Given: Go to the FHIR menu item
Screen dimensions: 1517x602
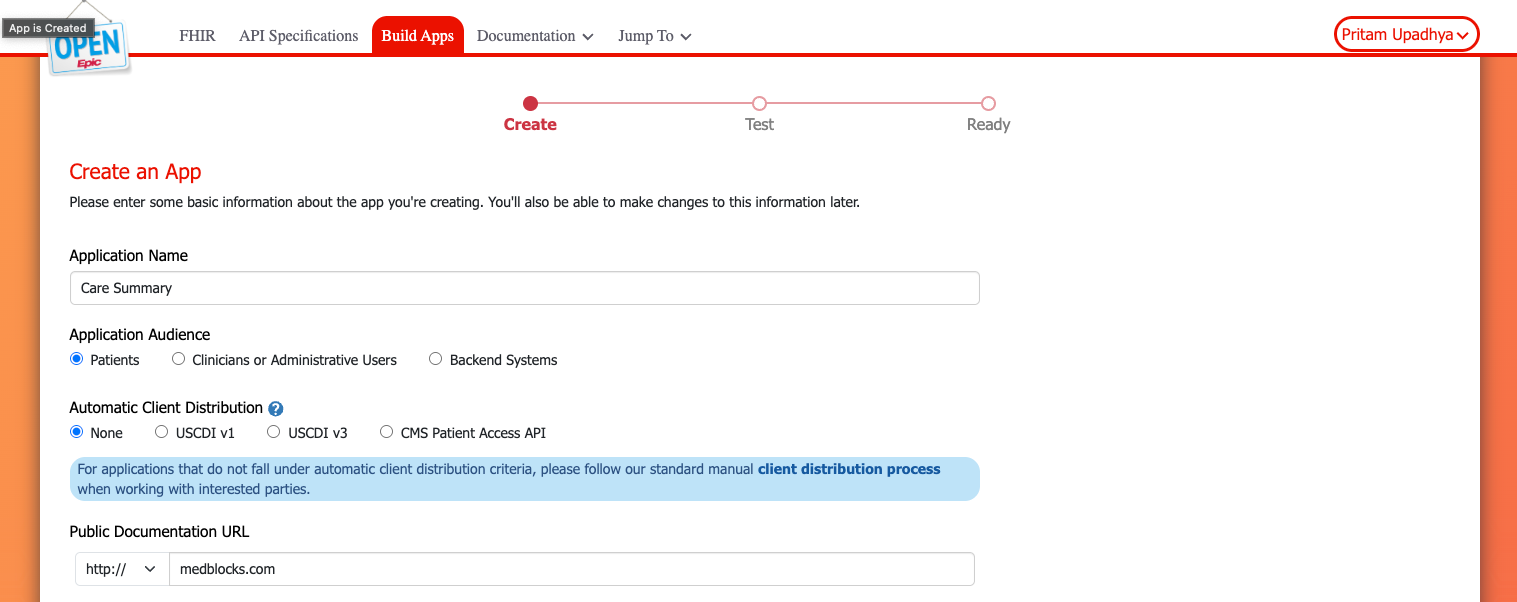Looking at the screenshot, I should (x=197, y=36).
